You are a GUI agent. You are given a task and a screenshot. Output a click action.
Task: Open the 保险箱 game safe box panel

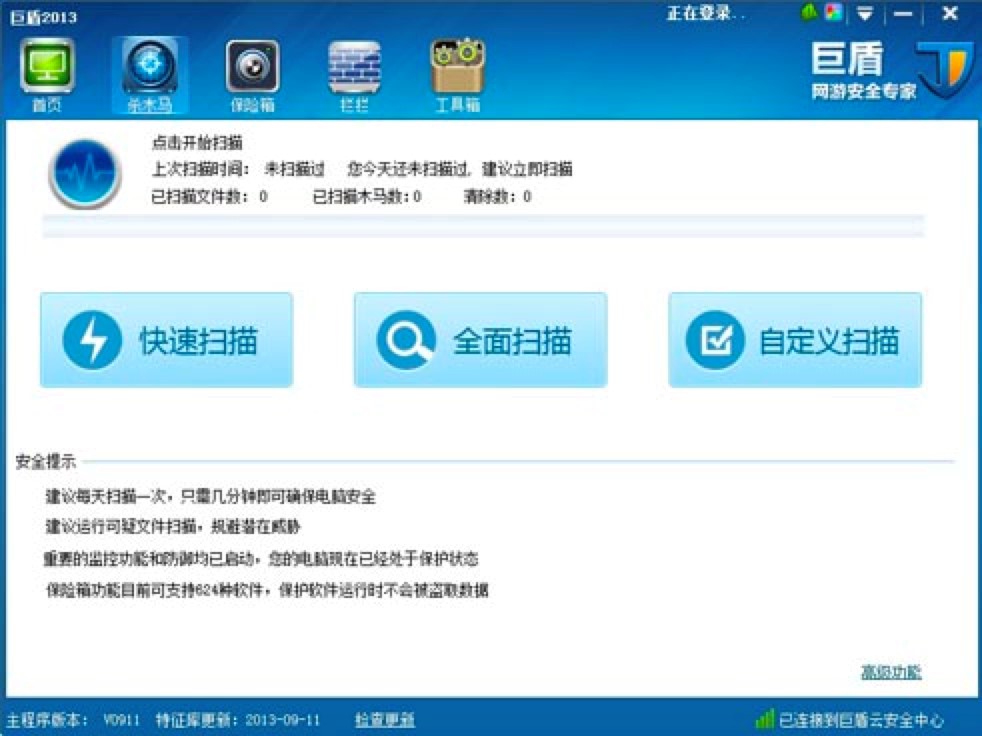click(254, 68)
